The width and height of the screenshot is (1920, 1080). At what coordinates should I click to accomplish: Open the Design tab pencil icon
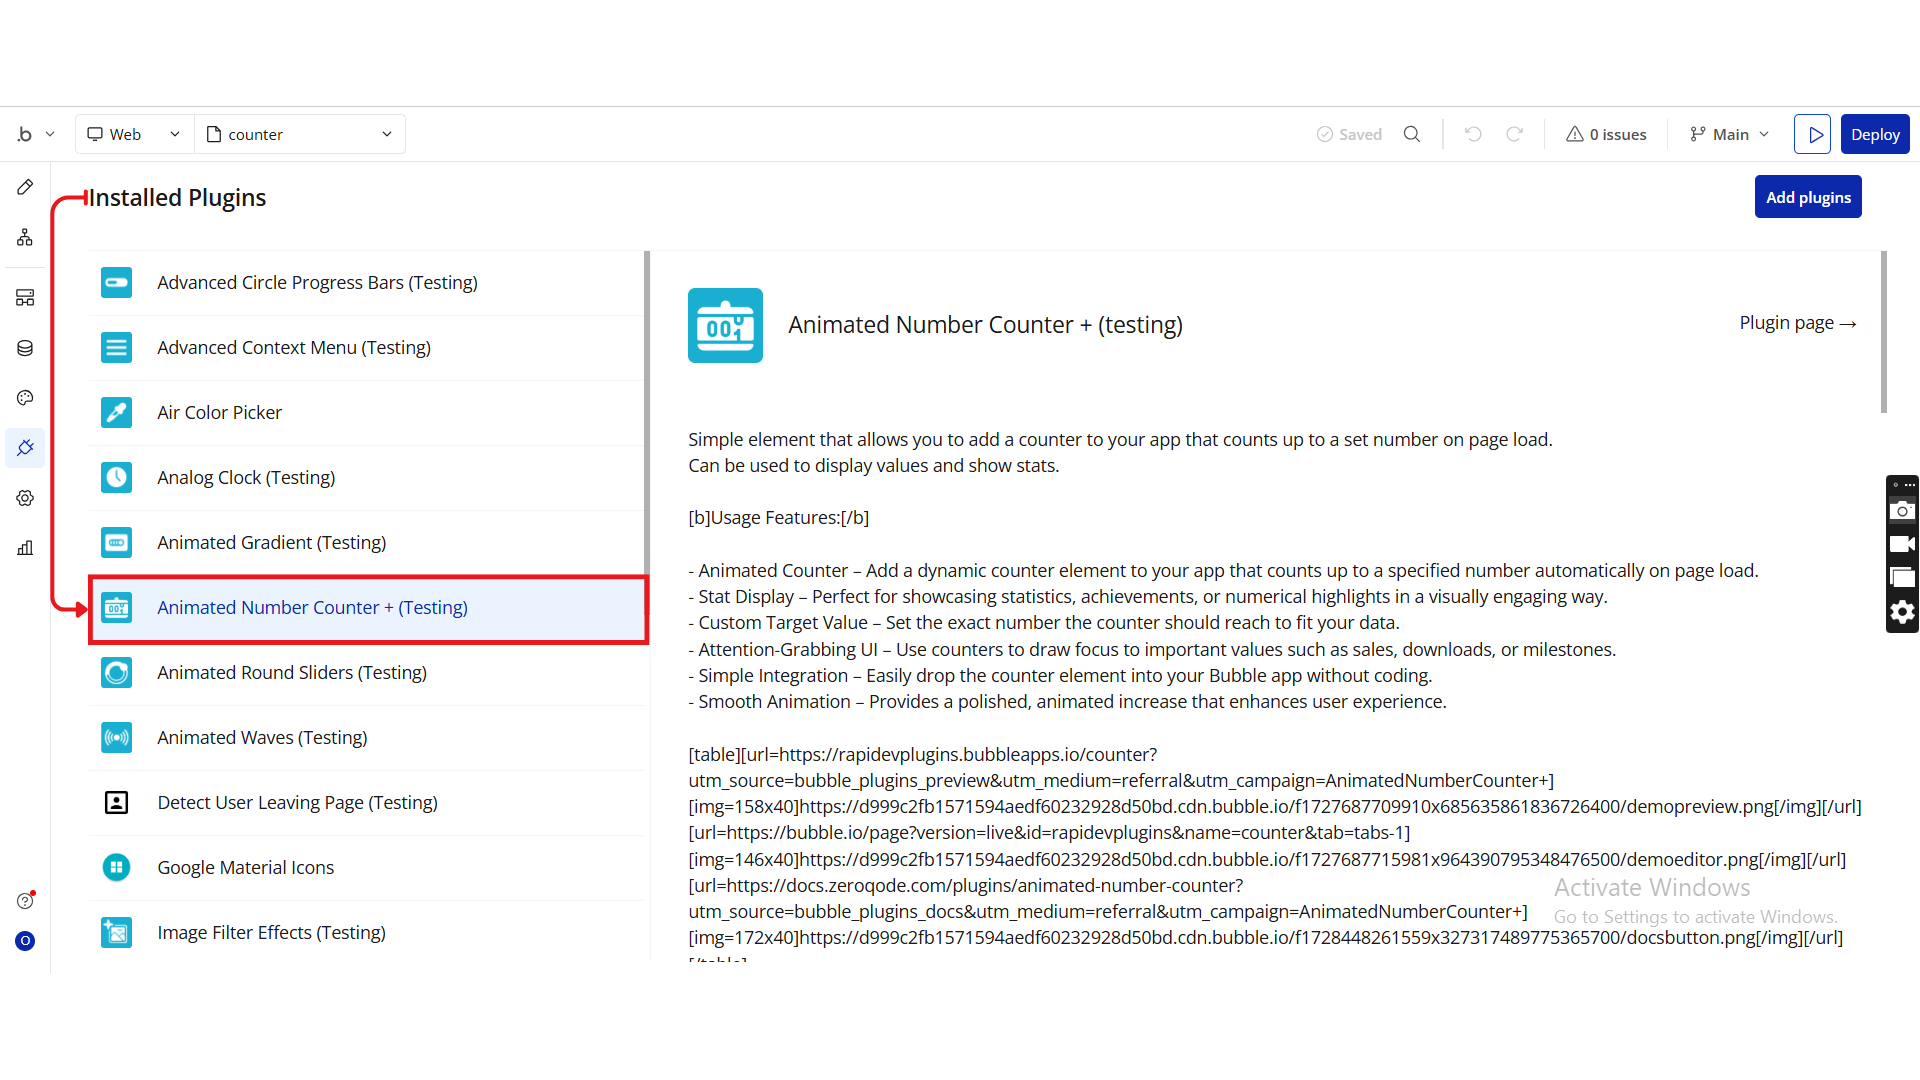(x=25, y=187)
